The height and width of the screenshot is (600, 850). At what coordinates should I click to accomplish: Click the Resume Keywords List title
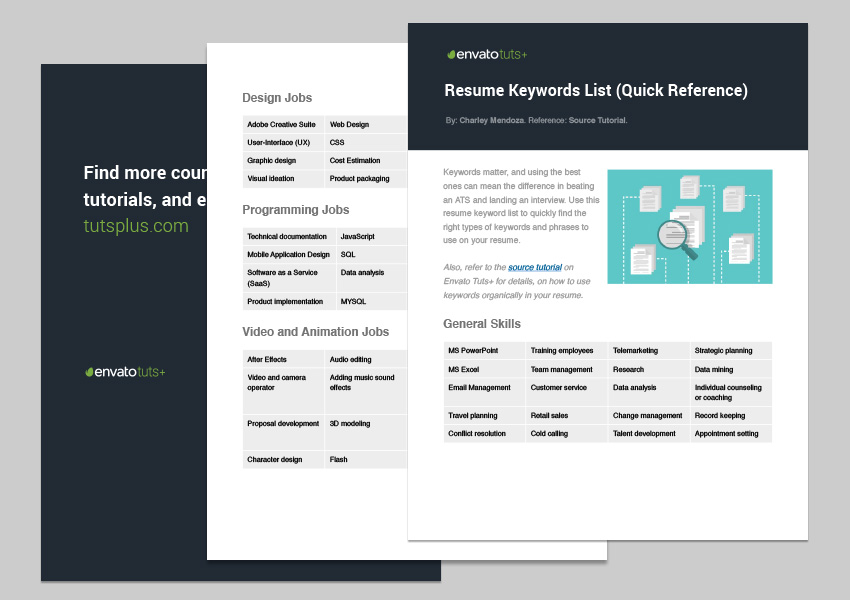596,91
